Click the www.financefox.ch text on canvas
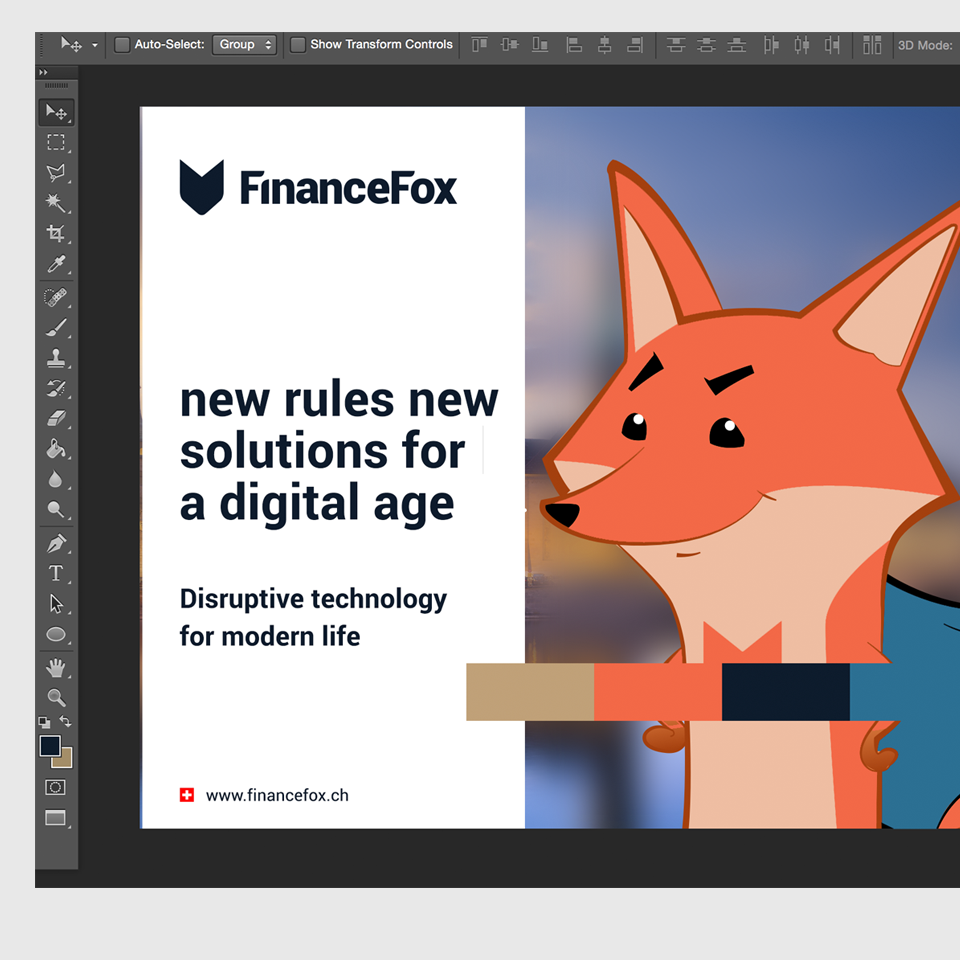Screen dimensions: 960x960 [277, 795]
